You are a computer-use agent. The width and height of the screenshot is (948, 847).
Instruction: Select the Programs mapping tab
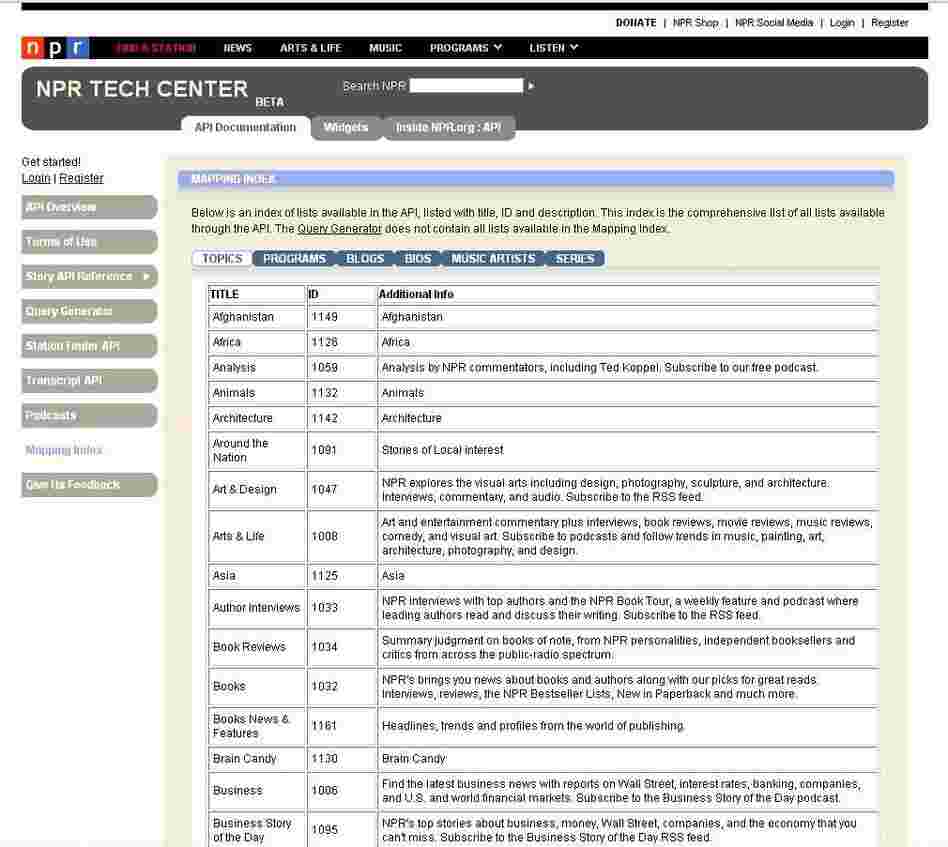294,259
